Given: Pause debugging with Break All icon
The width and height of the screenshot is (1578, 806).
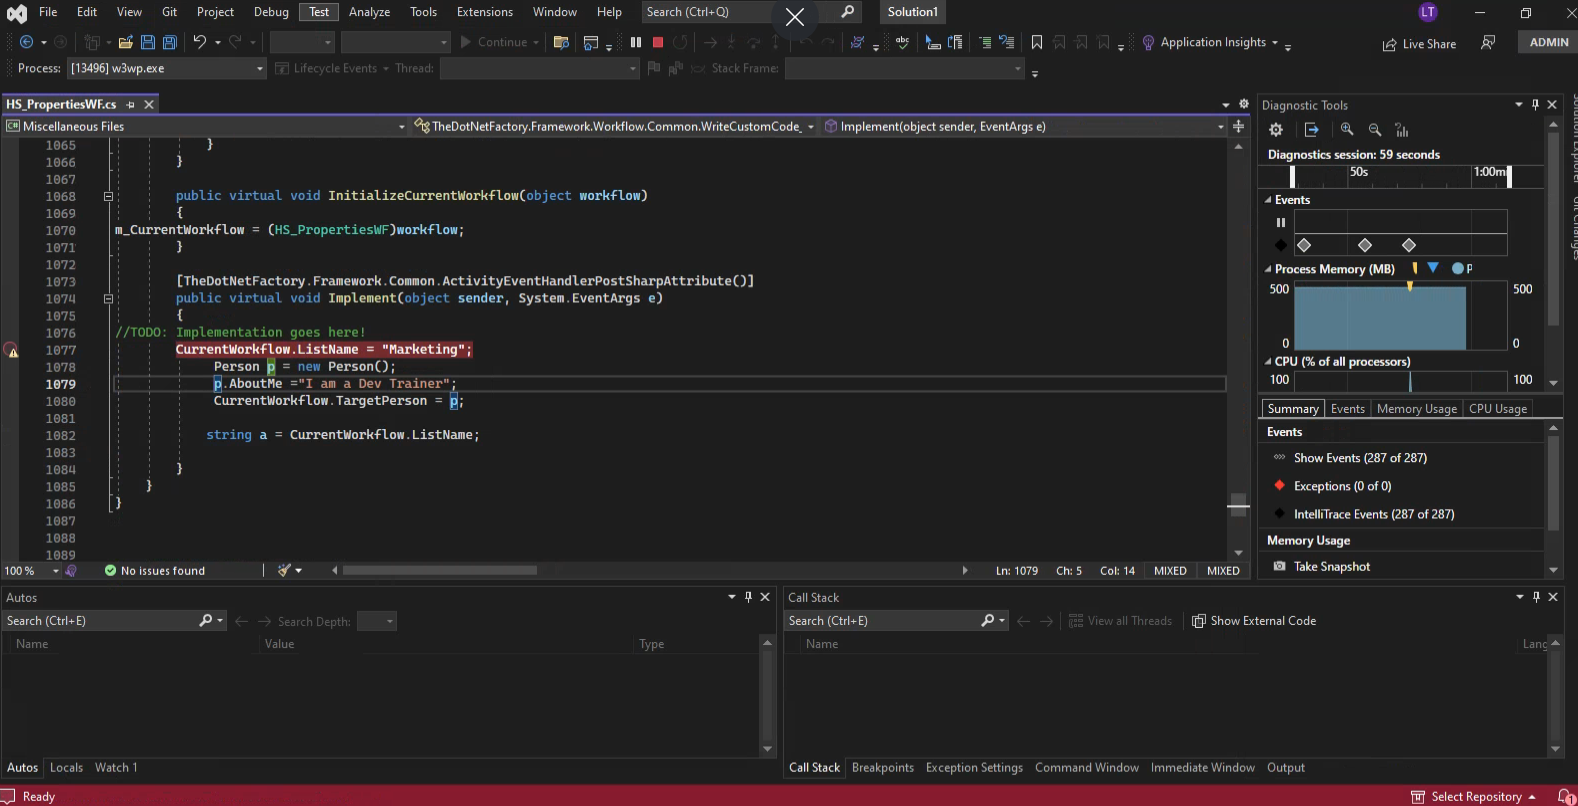Looking at the screenshot, I should pyautogui.click(x=636, y=42).
